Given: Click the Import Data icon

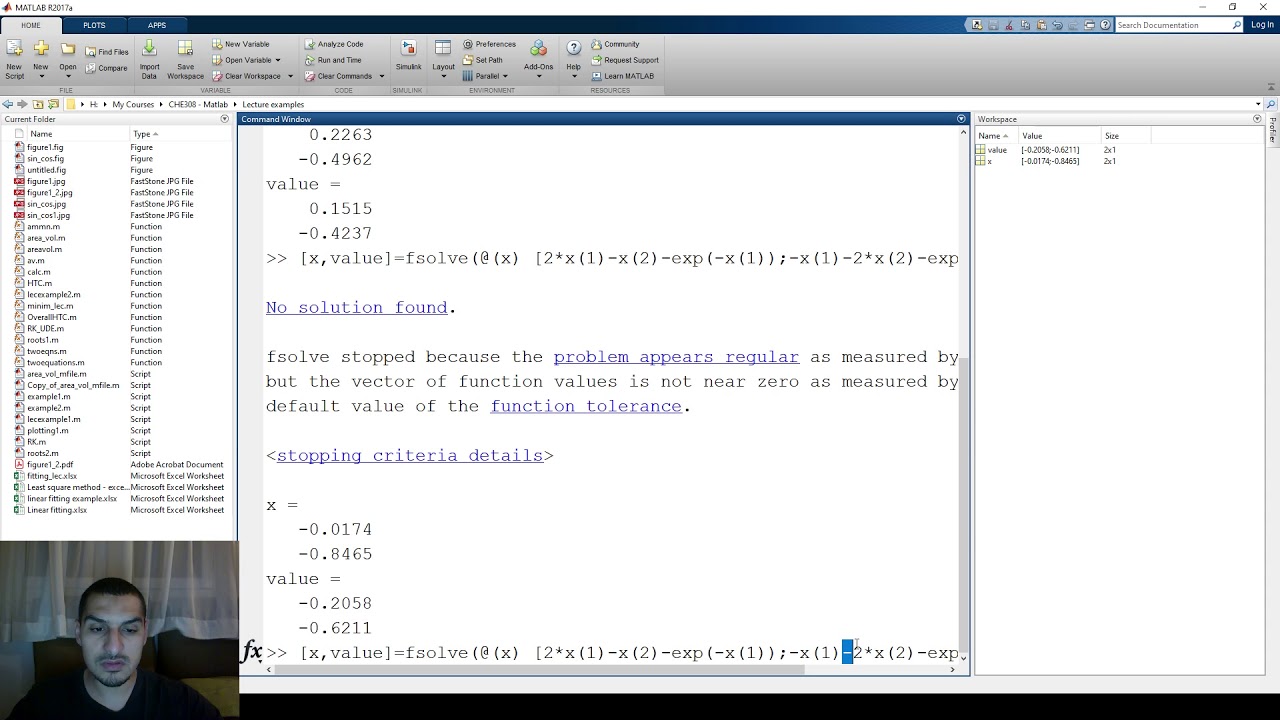Looking at the screenshot, I should click(x=149, y=48).
